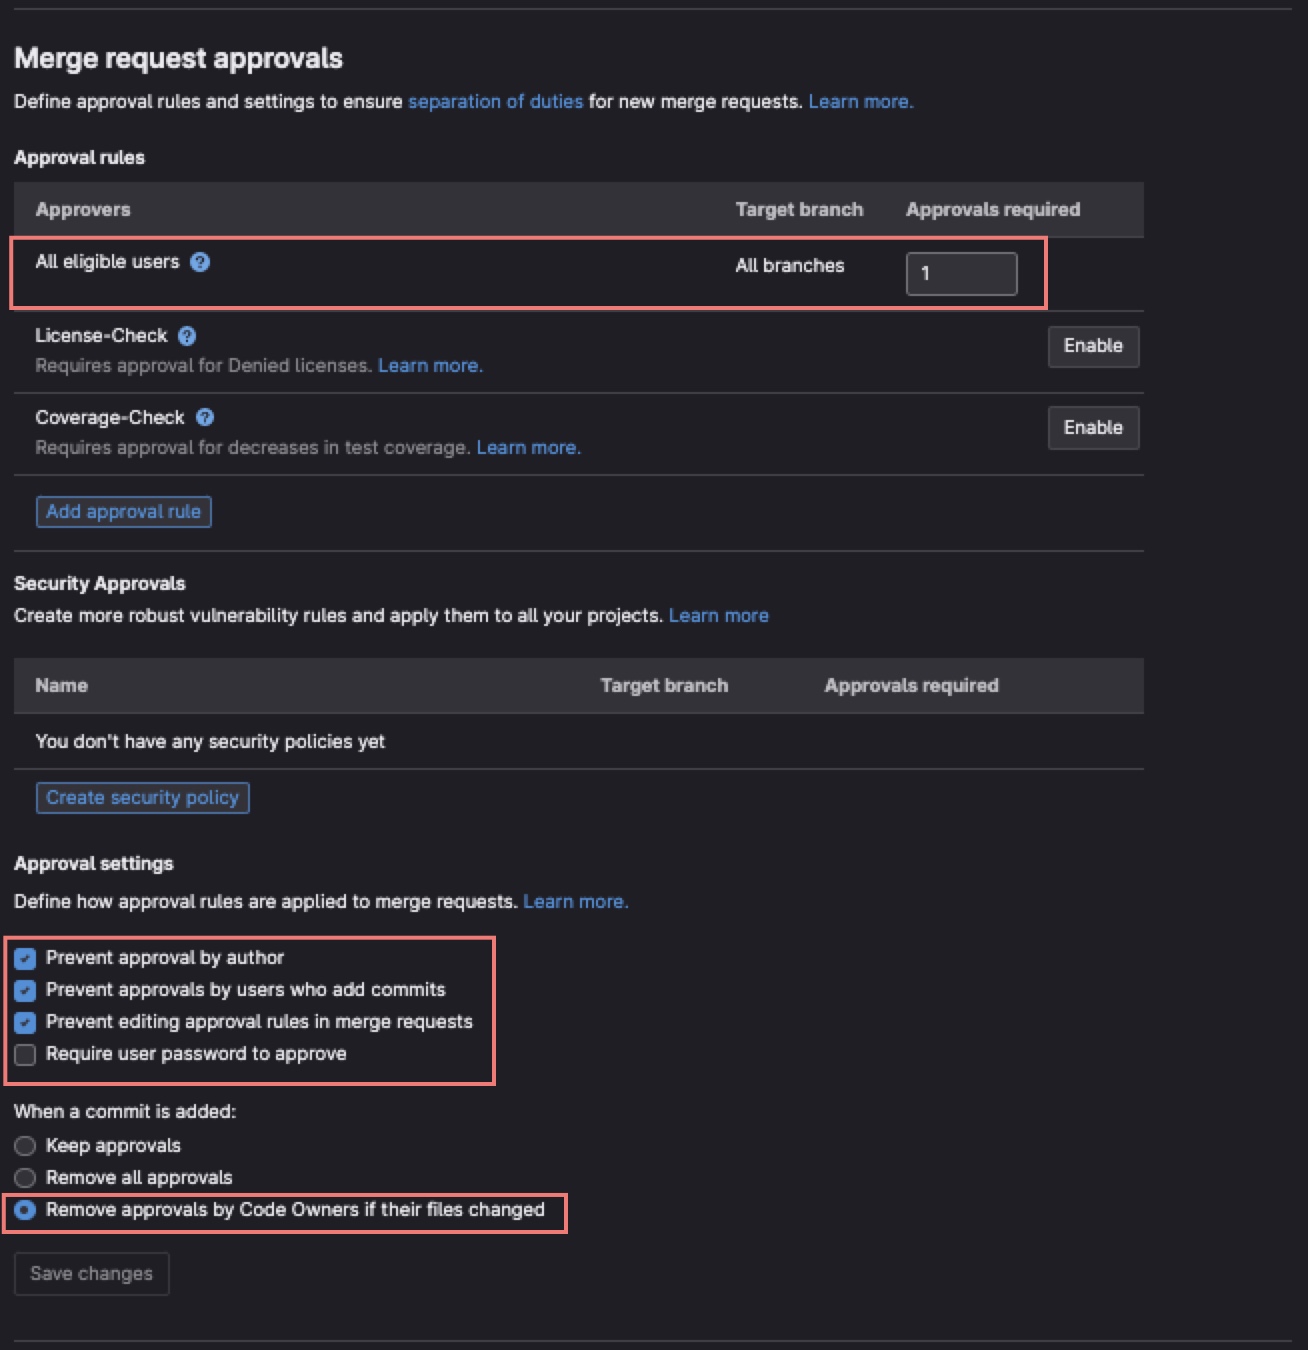Enable the License-Check rule
This screenshot has width=1308, height=1350.
(1093, 346)
